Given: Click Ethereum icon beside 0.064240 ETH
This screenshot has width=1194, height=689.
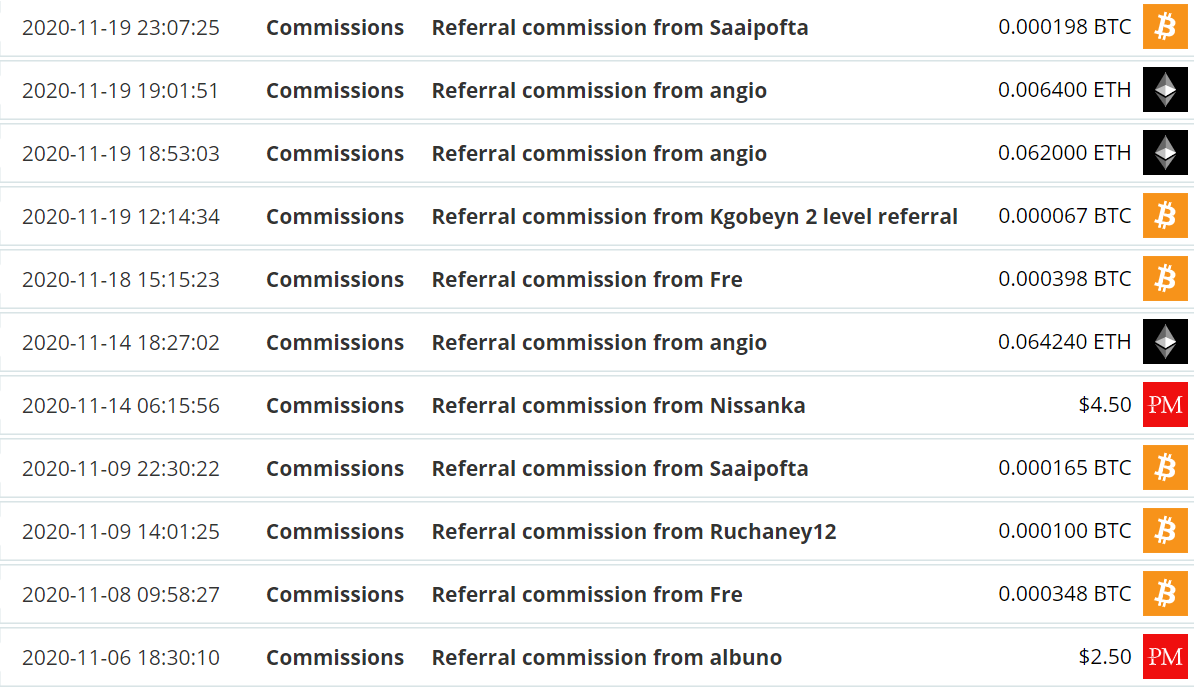Looking at the screenshot, I should pyautogui.click(x=1165, y=342).
